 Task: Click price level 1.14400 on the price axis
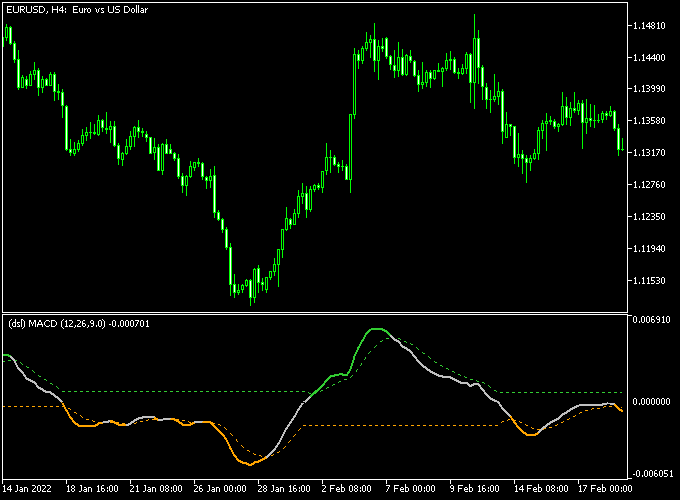pos(649,57)
